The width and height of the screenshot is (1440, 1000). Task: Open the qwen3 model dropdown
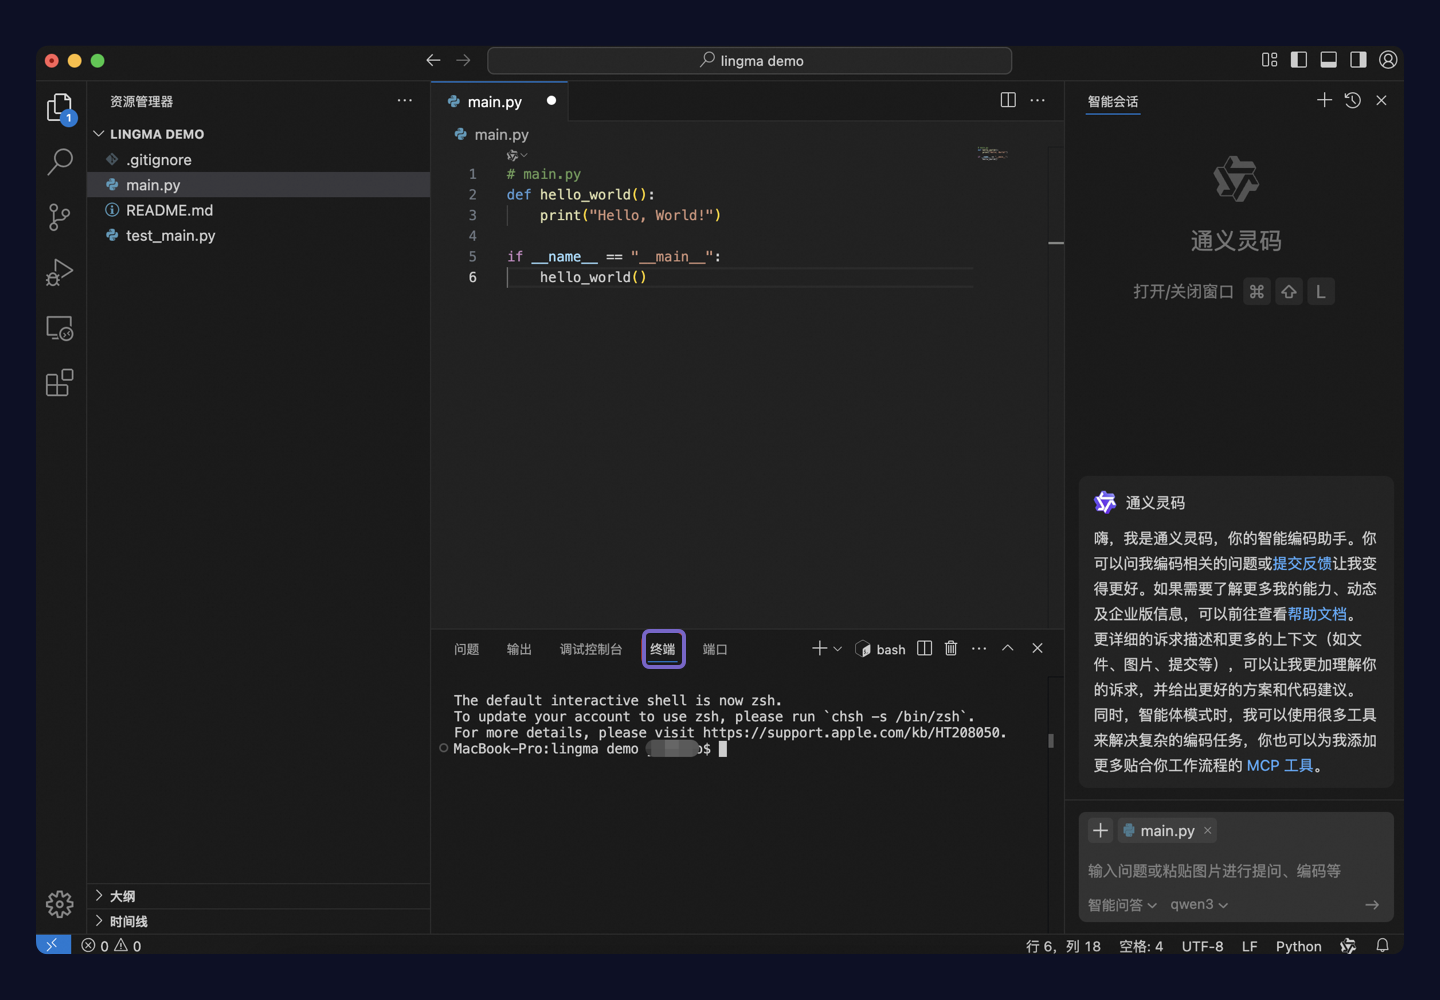tap(1199, 904)
